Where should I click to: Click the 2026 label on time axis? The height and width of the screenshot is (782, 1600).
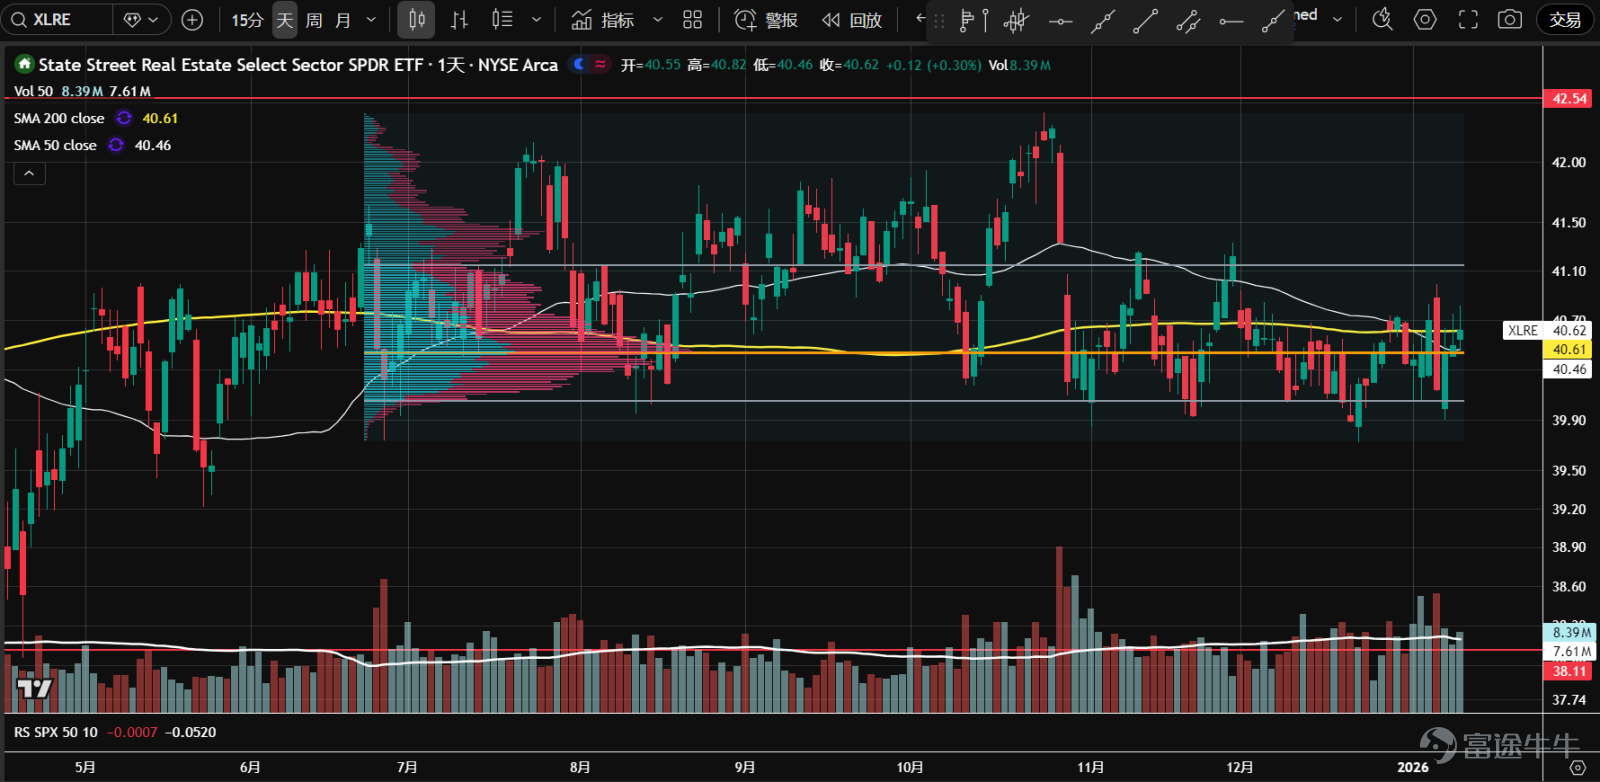coord(1413,767)
